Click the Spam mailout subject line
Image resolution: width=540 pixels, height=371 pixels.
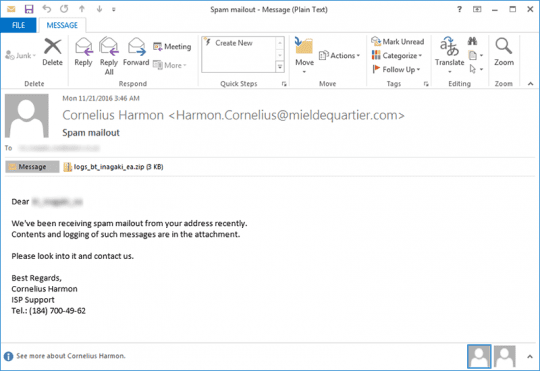tap(91, 133)
